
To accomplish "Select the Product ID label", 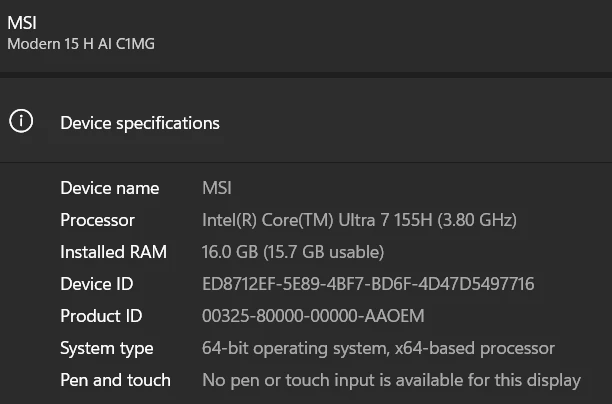I will click(101, 316).
